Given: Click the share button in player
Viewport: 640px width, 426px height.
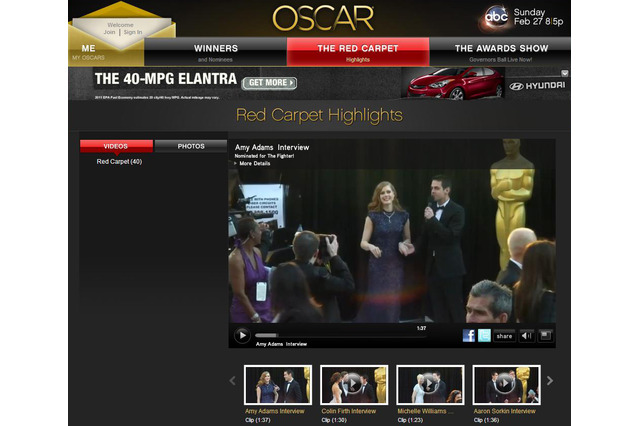Looking at the screenshot, I should point(504,336).
